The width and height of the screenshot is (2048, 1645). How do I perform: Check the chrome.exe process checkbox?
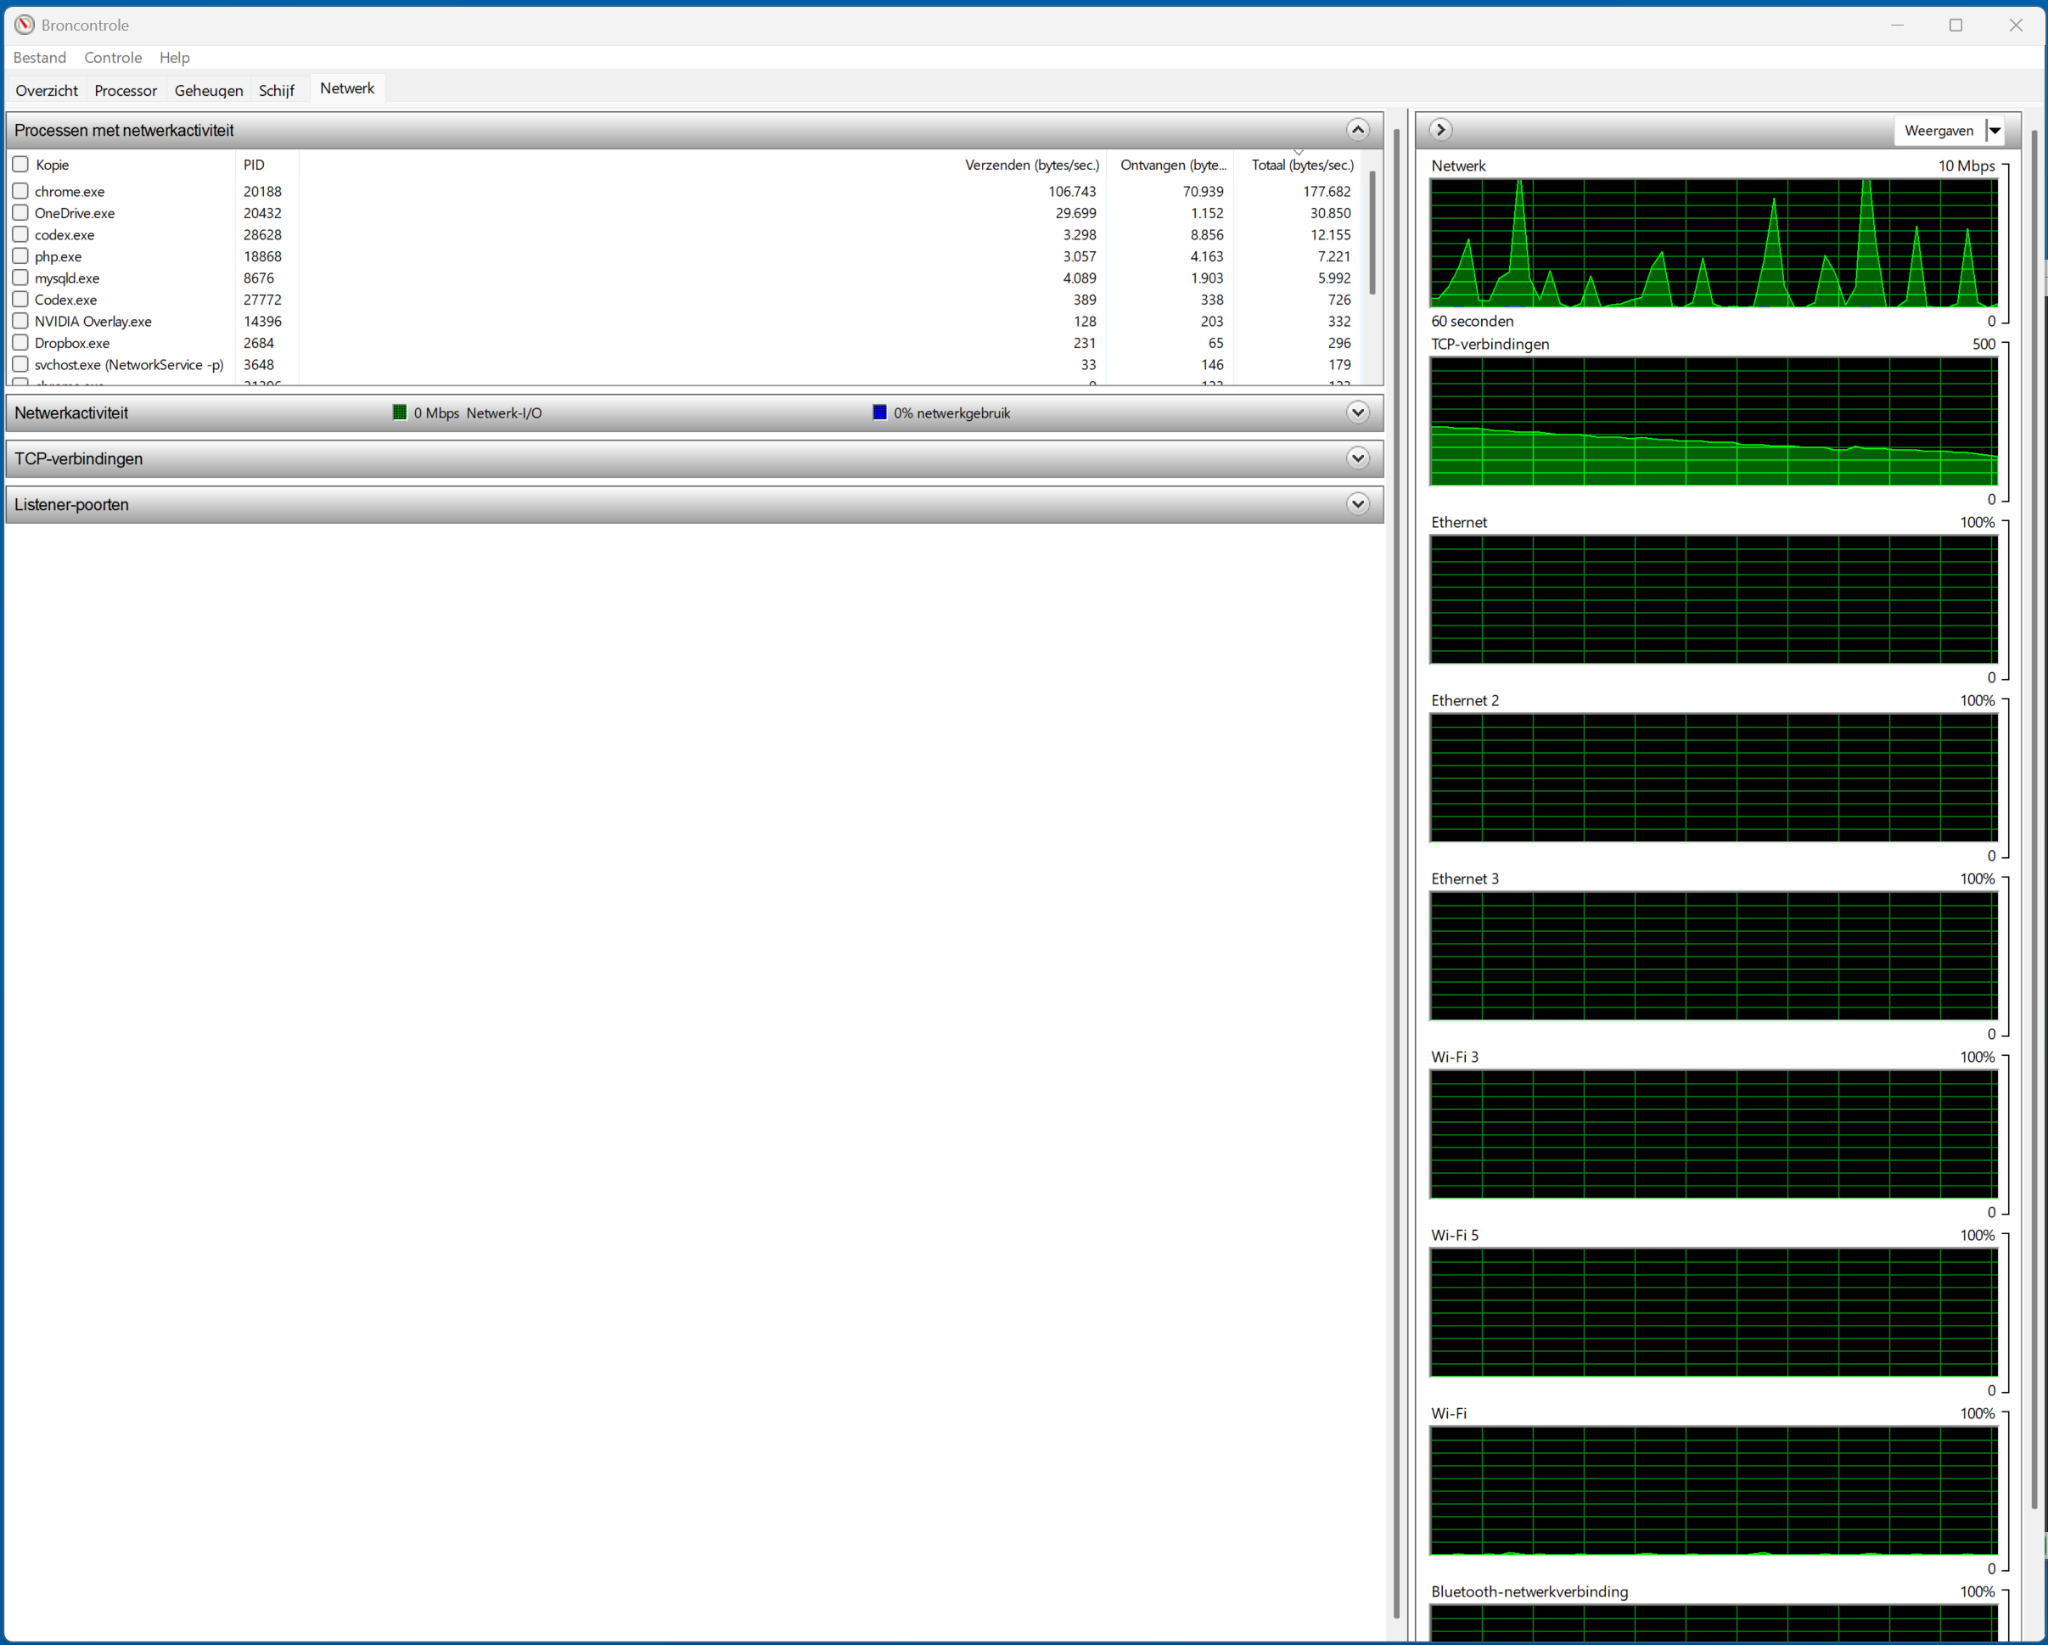(20, 191)
